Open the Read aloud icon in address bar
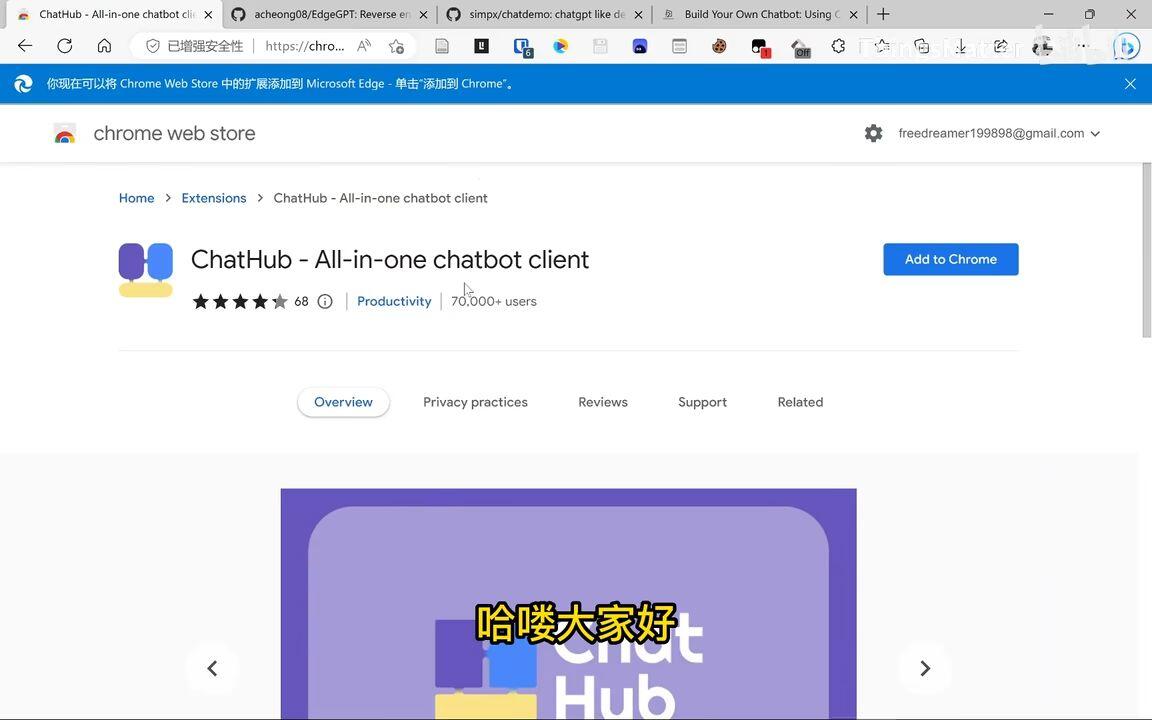 tap(364, 46)
